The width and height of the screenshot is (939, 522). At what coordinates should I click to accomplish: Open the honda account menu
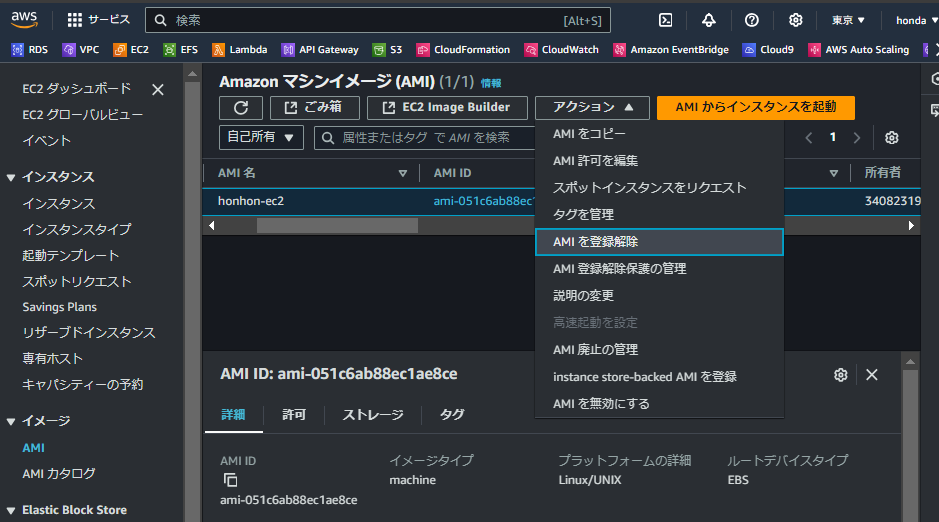click(x=916, y=20)
